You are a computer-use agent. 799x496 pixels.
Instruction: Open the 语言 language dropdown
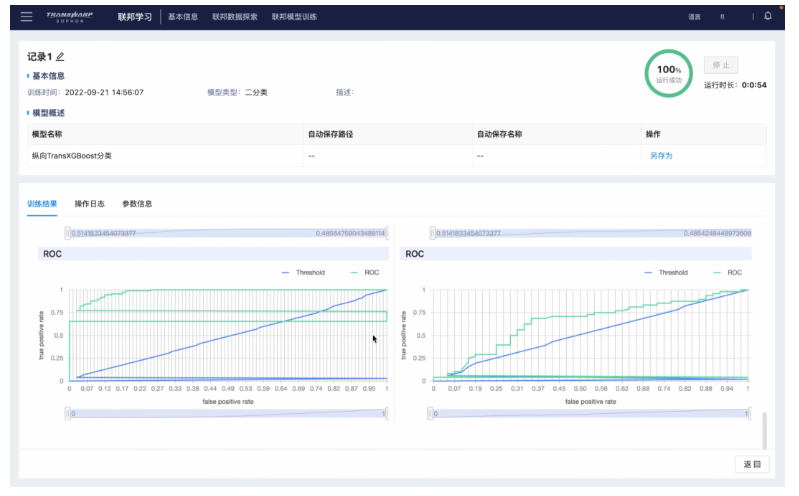point(694,17)
